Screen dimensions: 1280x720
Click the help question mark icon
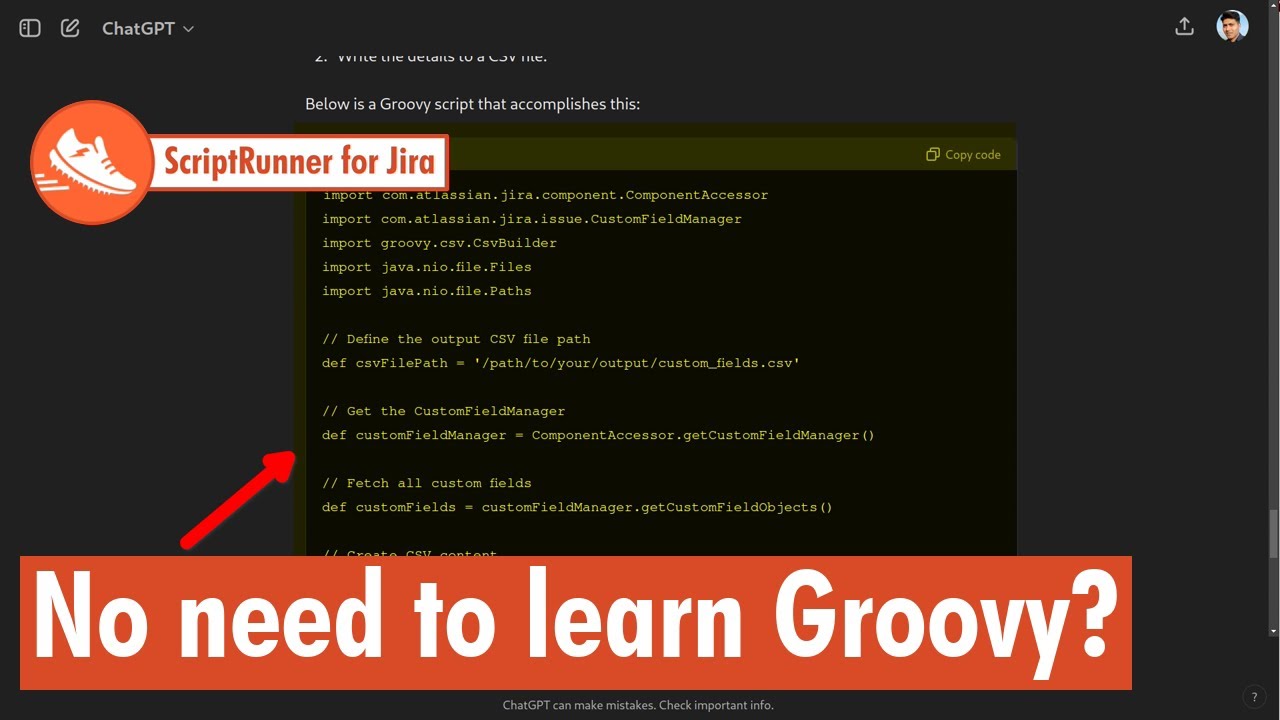tap(1254, 696)
